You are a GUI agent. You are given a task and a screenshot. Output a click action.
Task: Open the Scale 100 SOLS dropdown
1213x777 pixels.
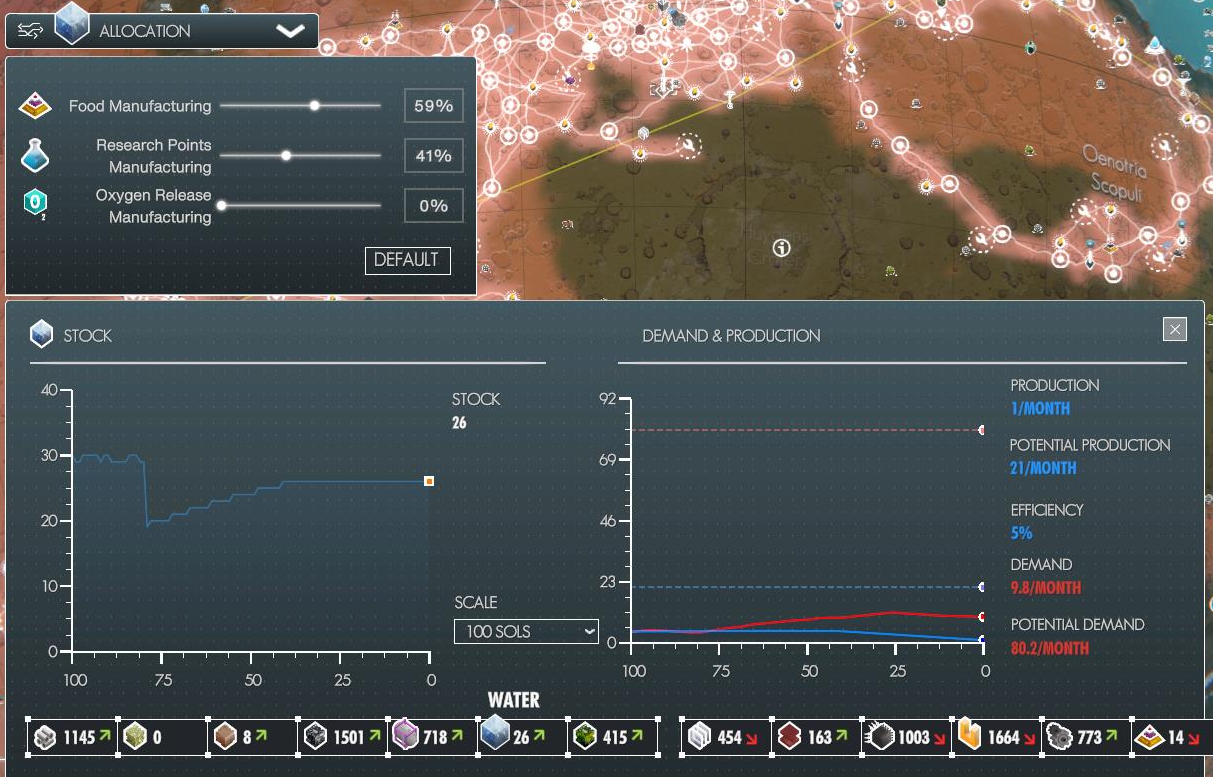coord(526,632)
